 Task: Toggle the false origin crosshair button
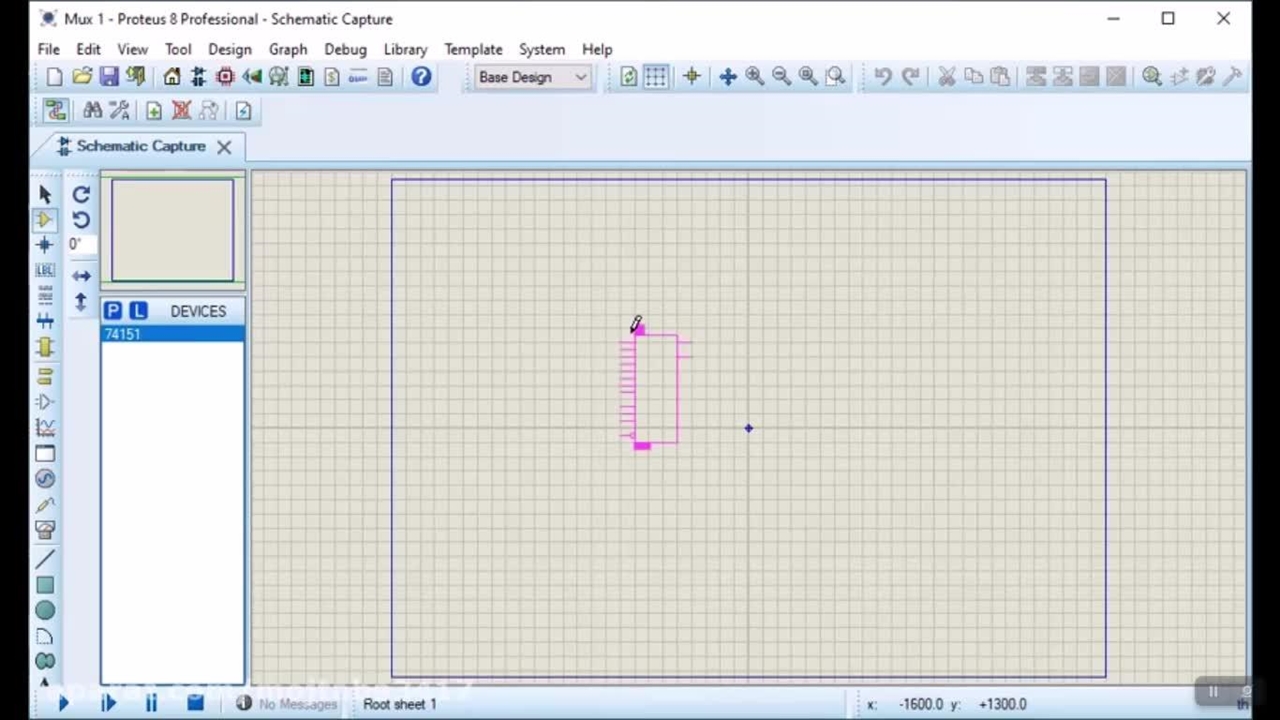[691, 77]
